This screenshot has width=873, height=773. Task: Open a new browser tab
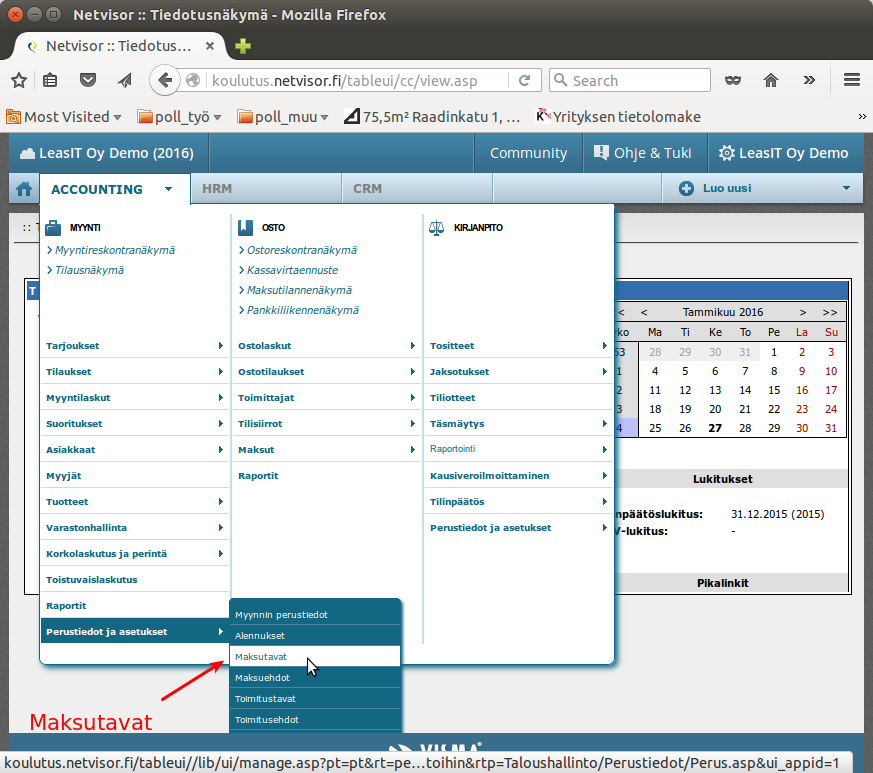(x=243, y=46)
